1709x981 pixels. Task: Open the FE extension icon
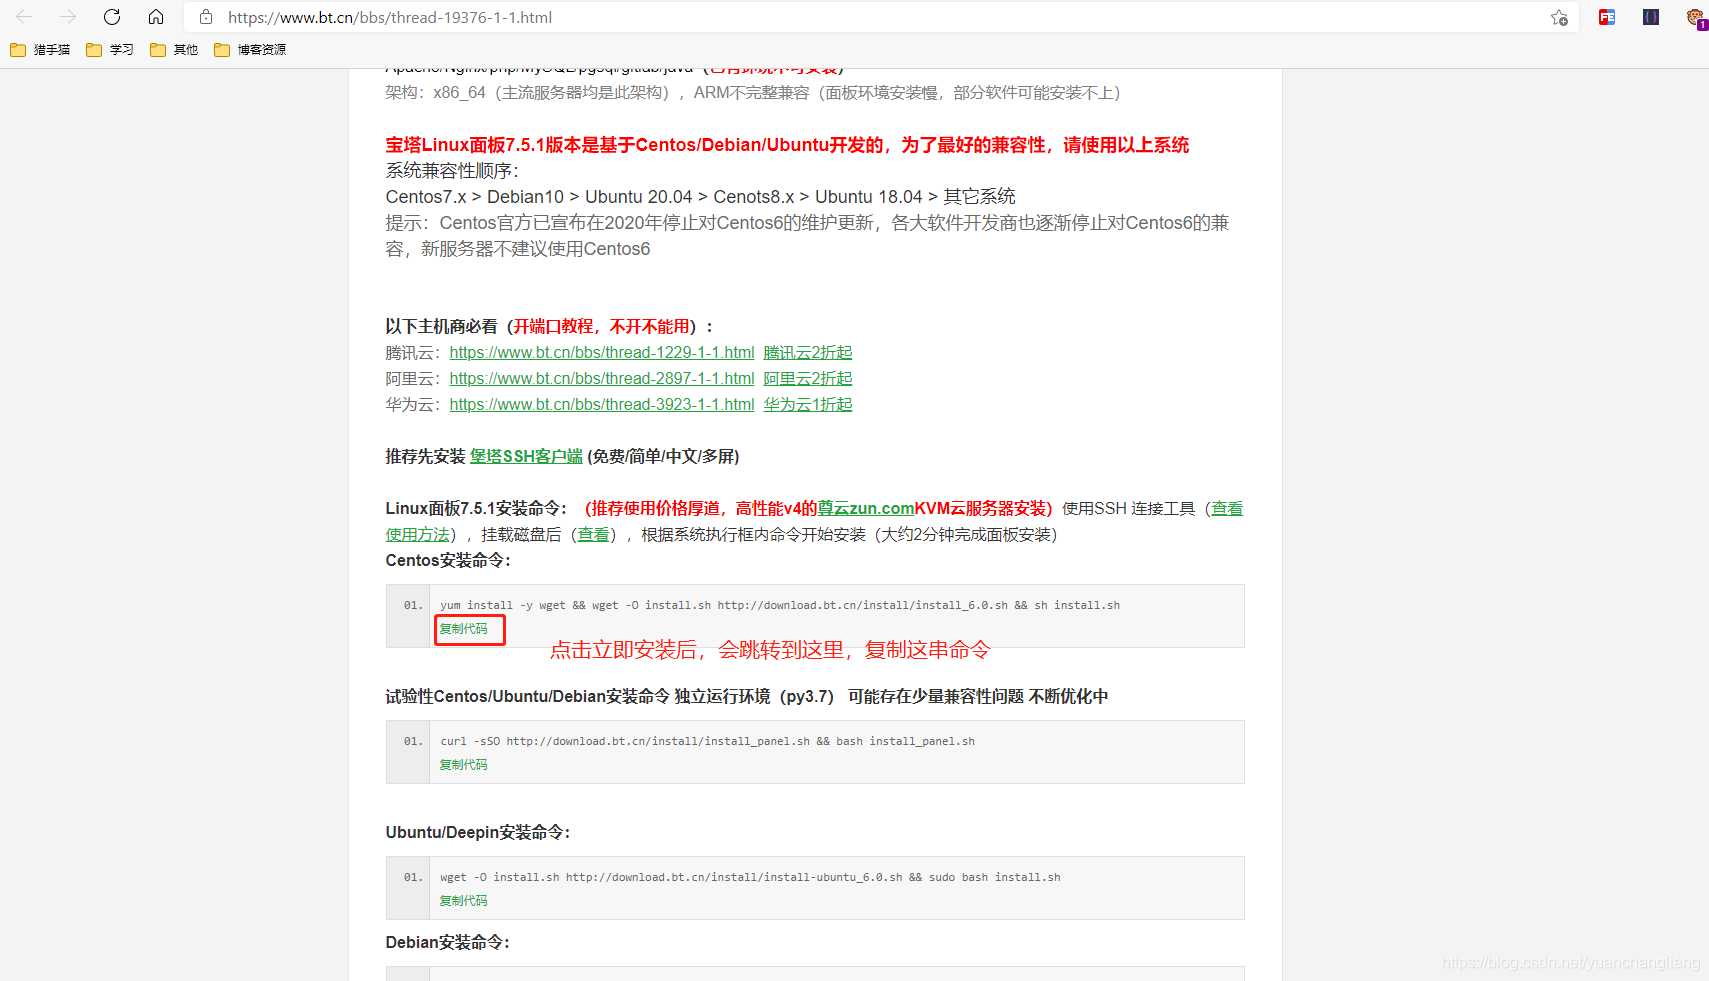[x=1607, y=17]
